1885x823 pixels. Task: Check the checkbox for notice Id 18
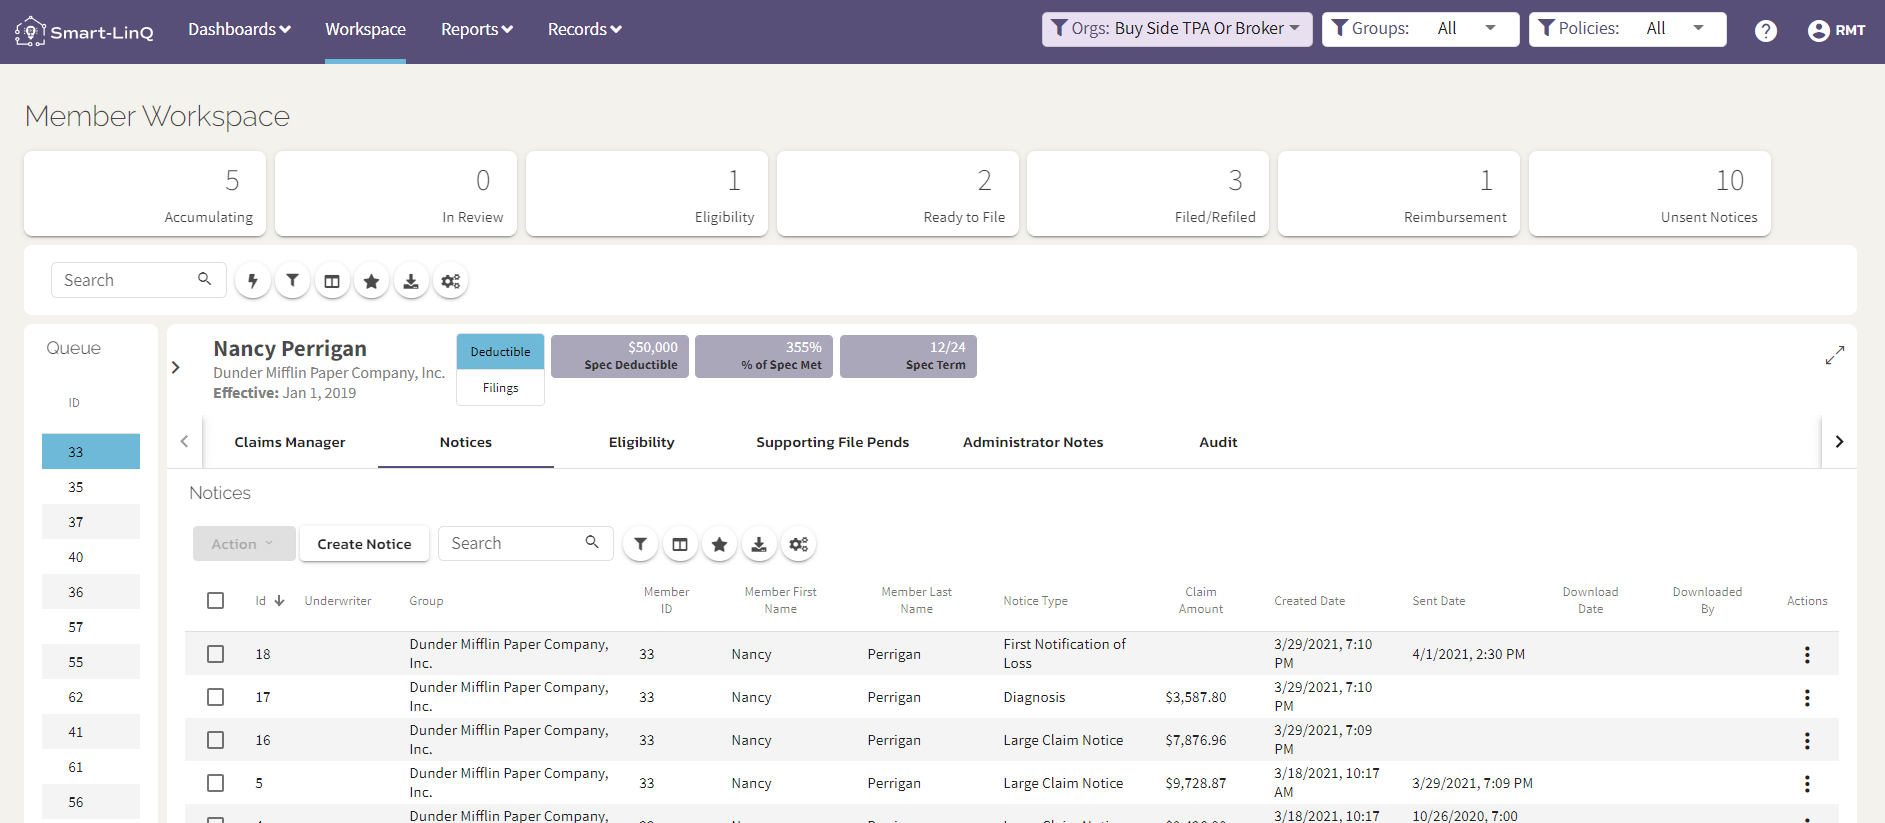point(215,654)
